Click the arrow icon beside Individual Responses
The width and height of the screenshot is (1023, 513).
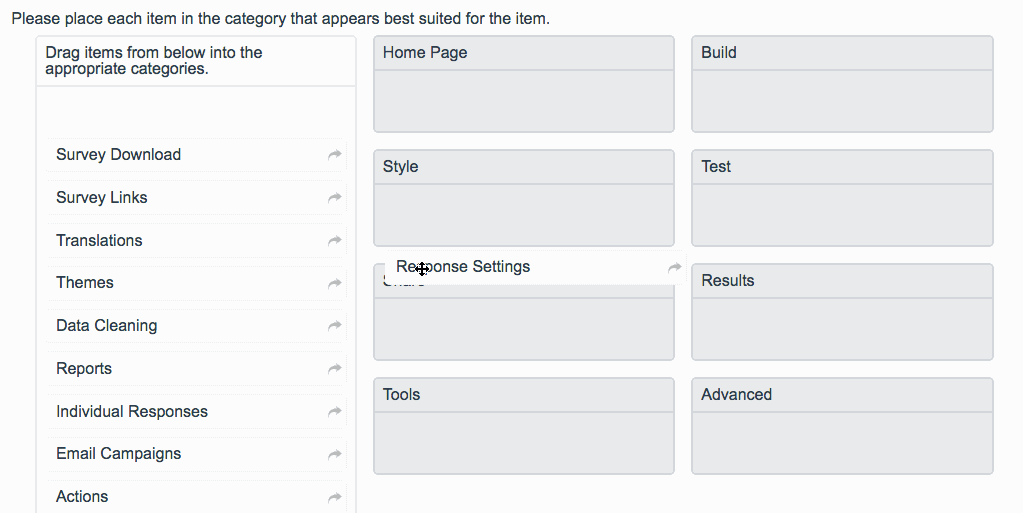pos(334,412)
